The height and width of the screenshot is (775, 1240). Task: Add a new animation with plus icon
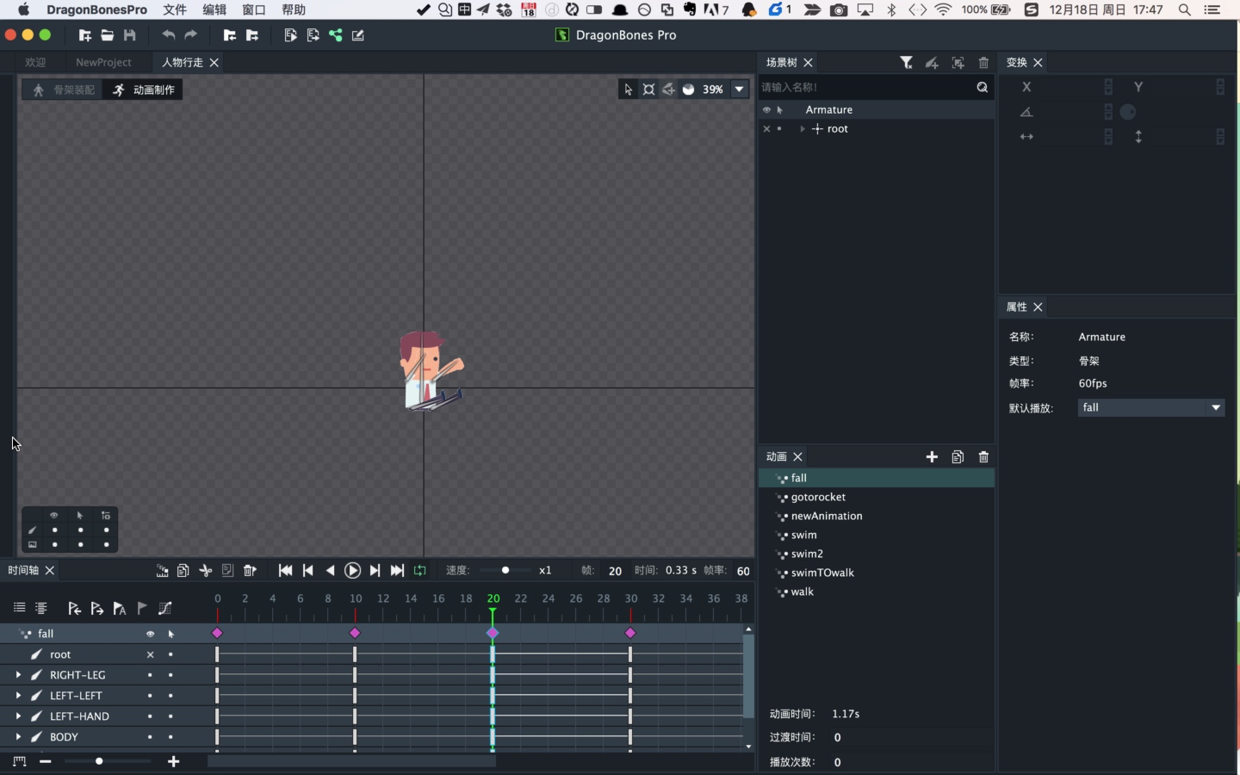pyautogui.click(x=932, y=457)
